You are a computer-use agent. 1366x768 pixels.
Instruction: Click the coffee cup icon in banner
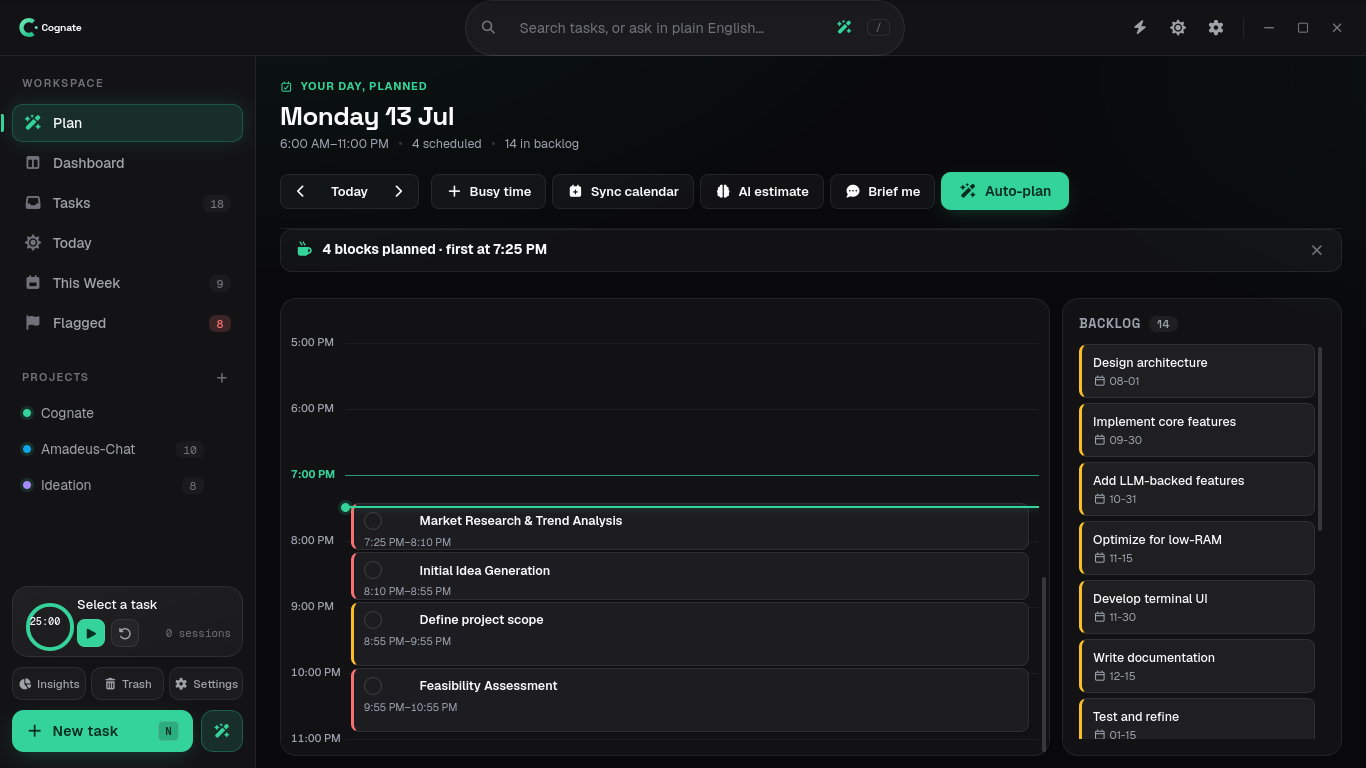click(x=304, y=249)
